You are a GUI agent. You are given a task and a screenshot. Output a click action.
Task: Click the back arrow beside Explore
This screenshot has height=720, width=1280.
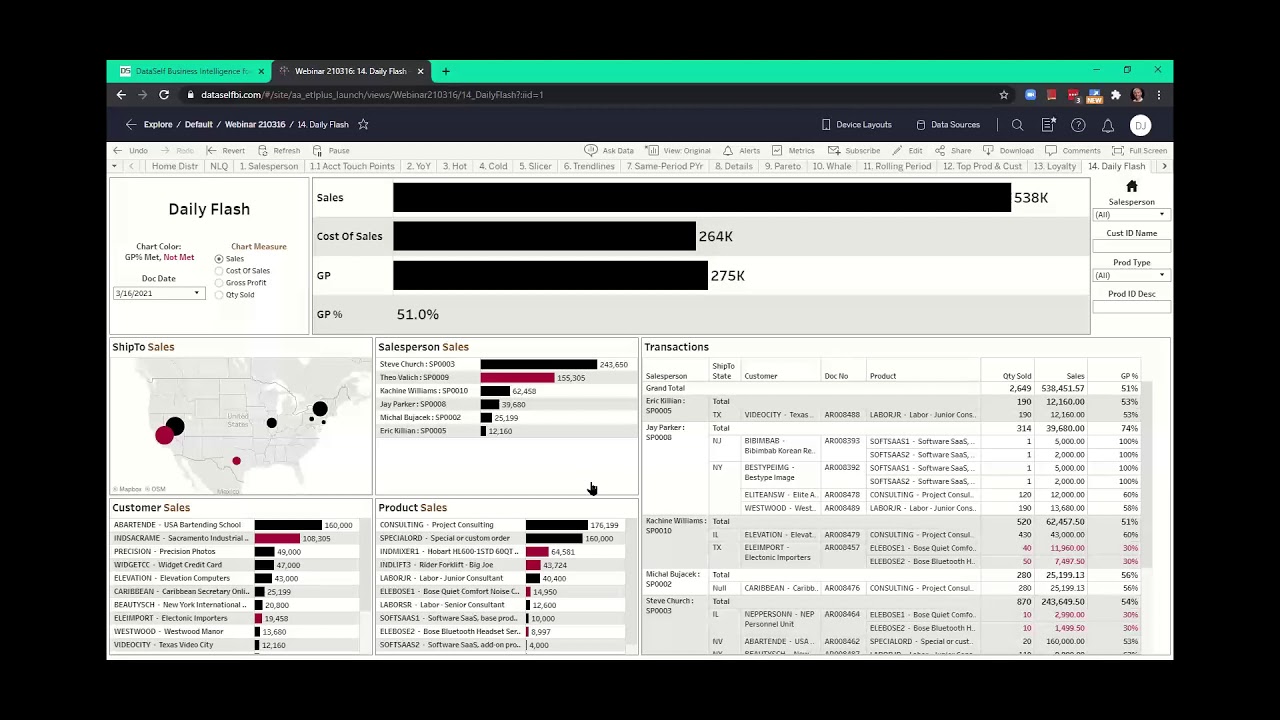[130, 124]
